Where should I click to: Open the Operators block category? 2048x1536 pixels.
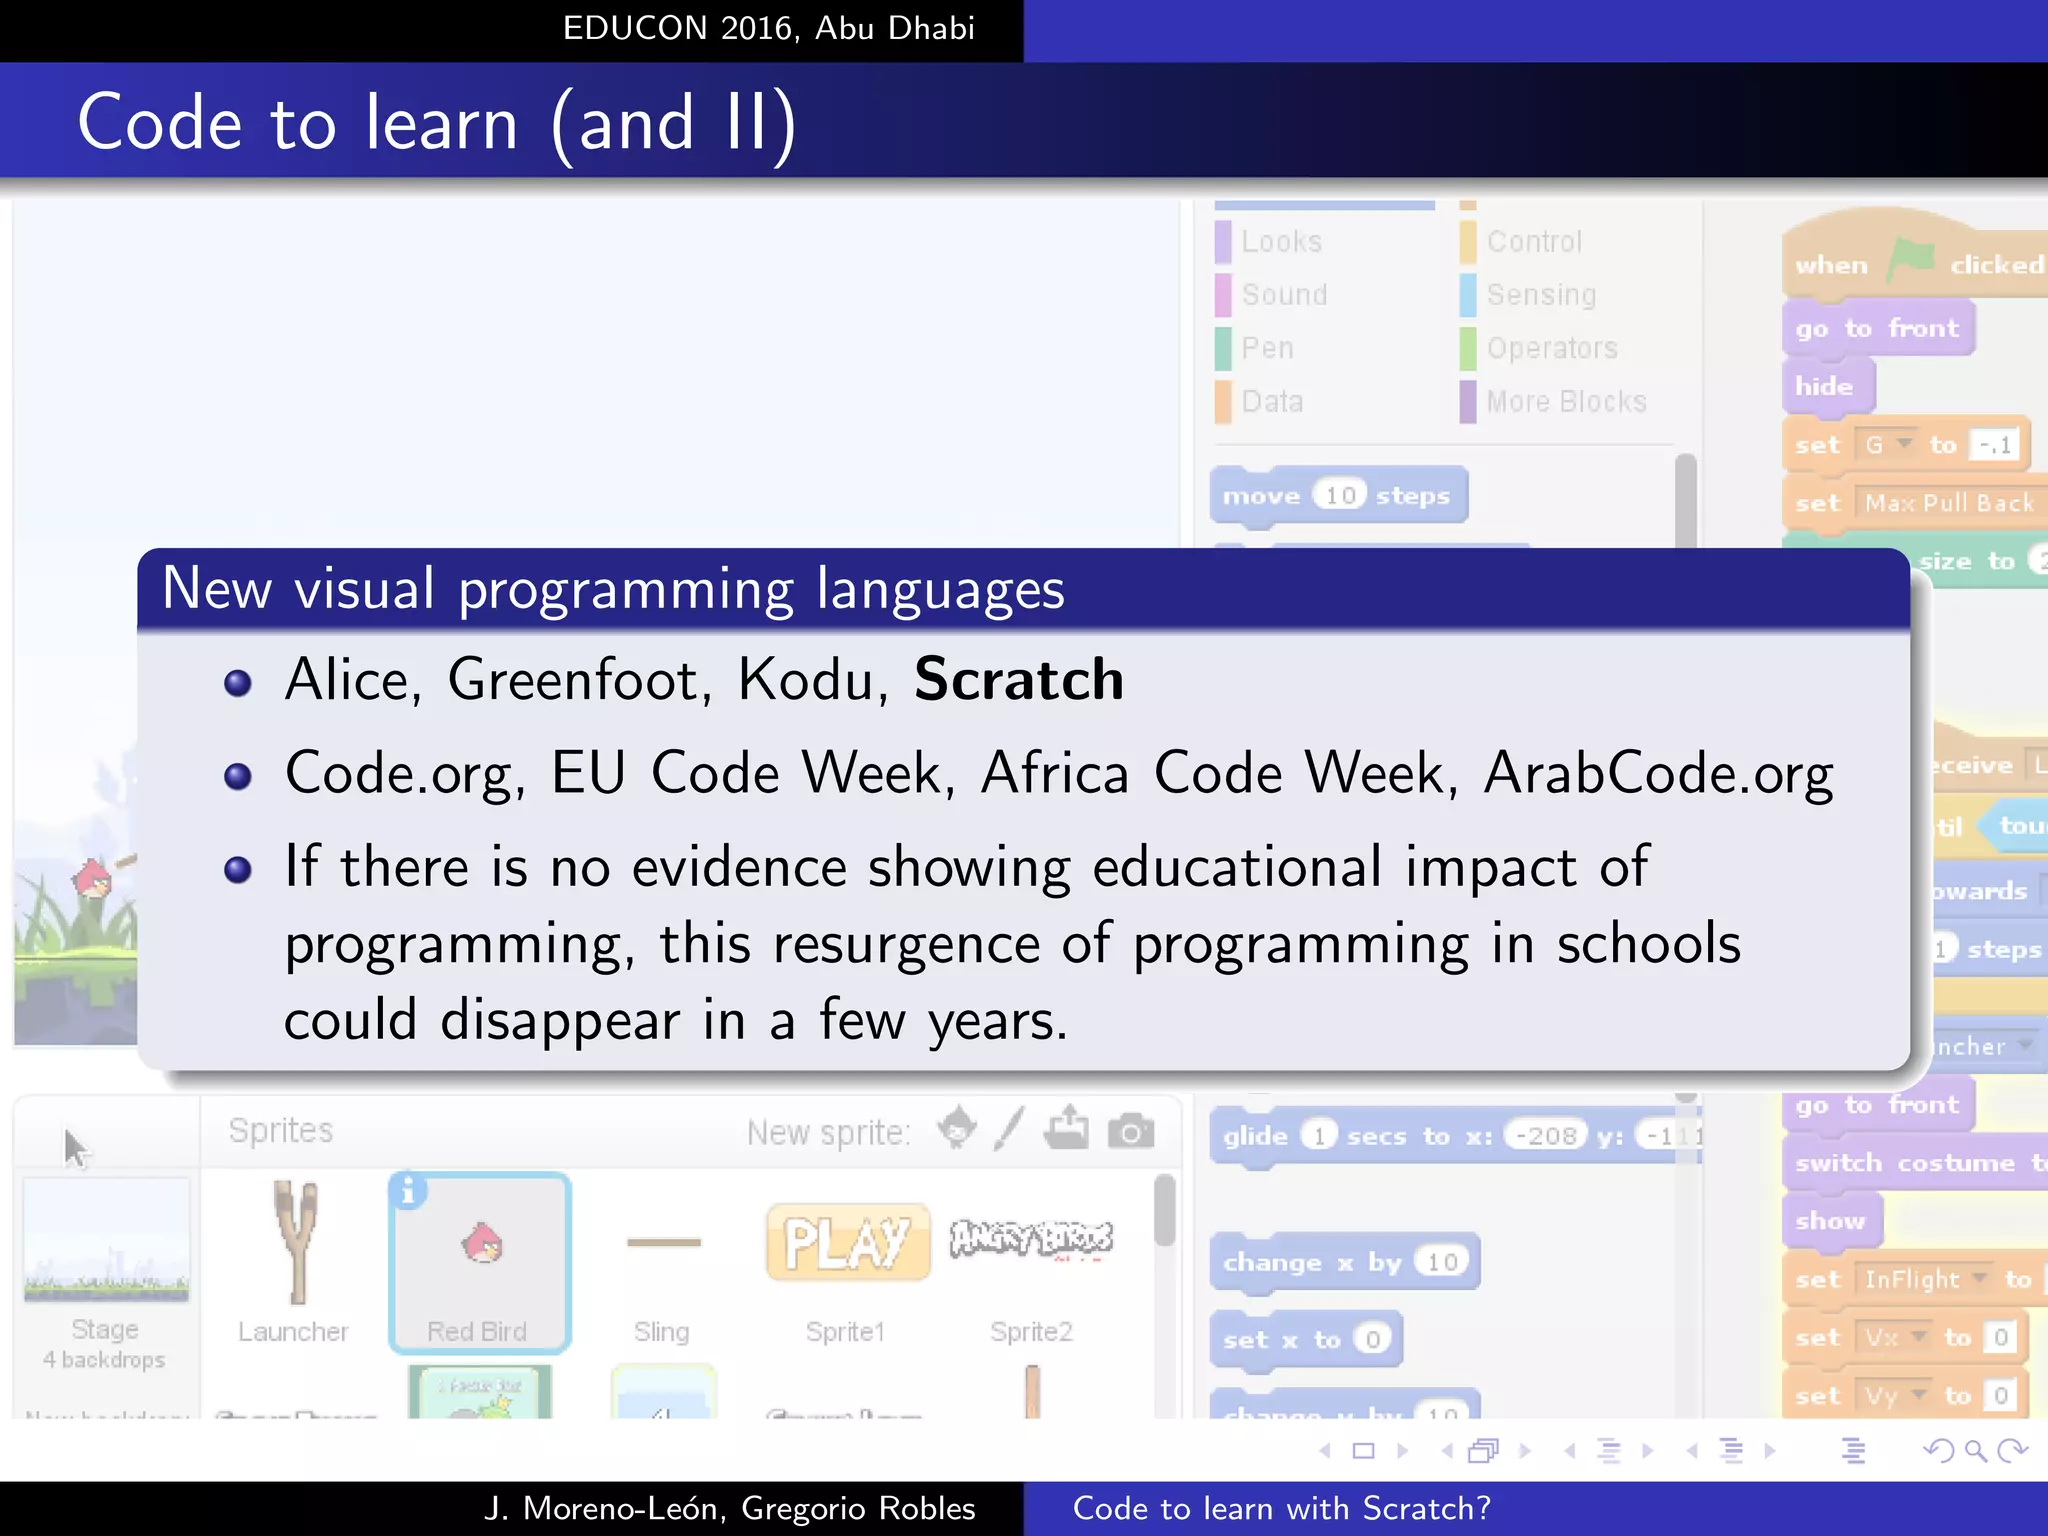1539,347
